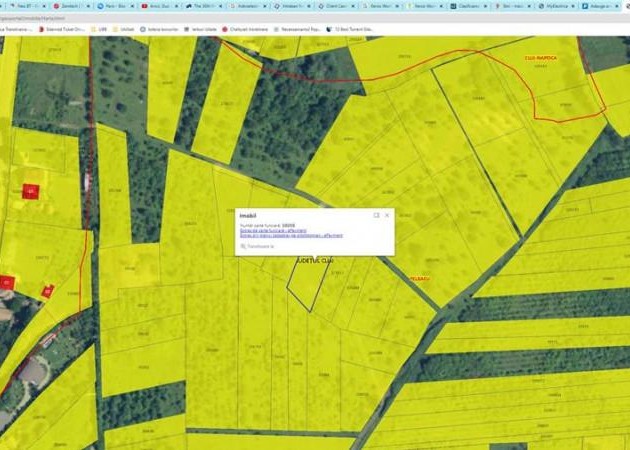Viewport: 630px width, 450px height.
Task: Close the Imobil popup
Action: (387, 215)
